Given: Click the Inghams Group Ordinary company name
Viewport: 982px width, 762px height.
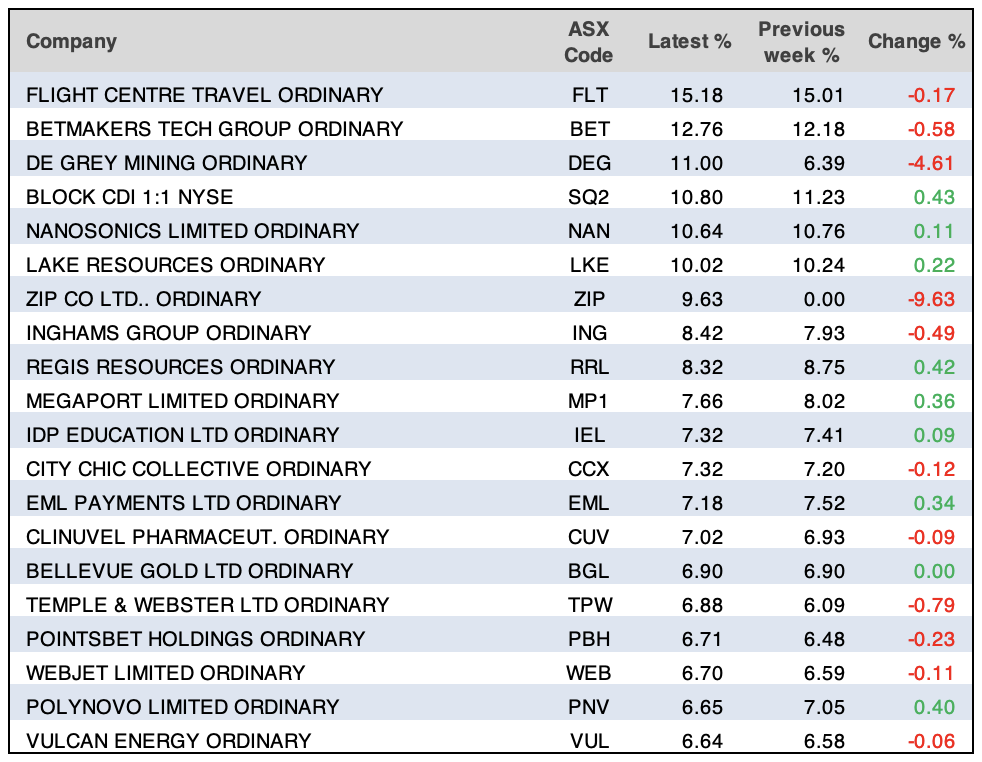Looking at the screenshot, I should point(168,333).
